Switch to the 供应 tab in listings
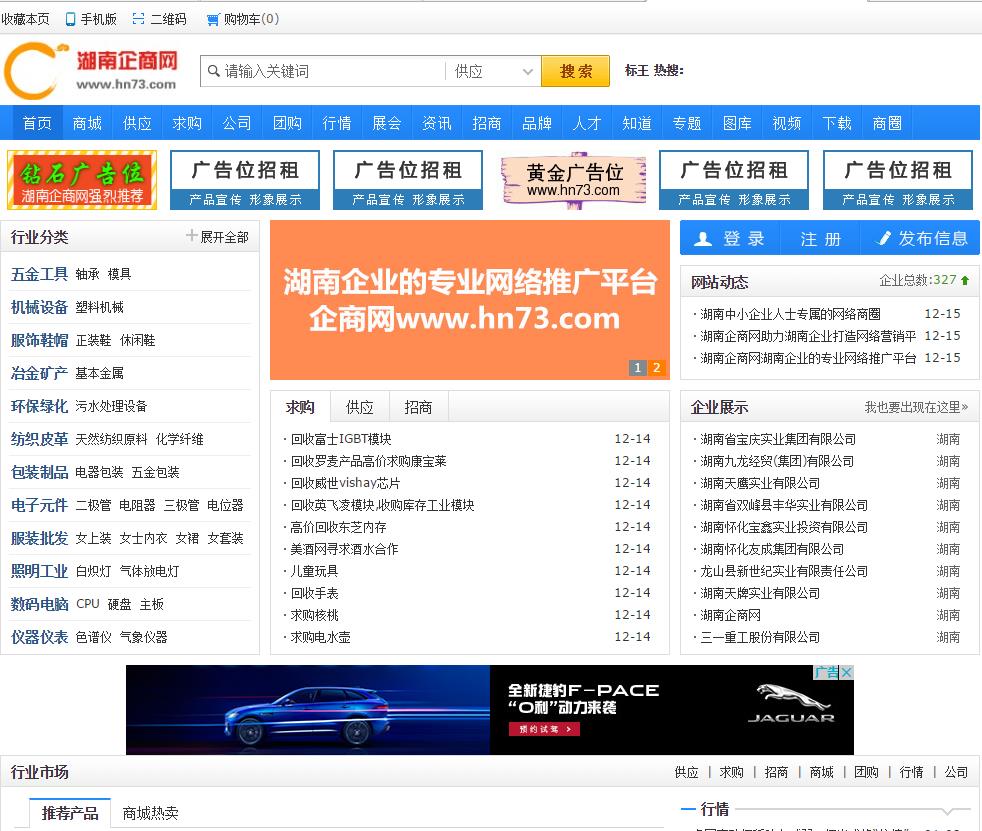The height and width of the screenshot is (831, 982). 359,407
